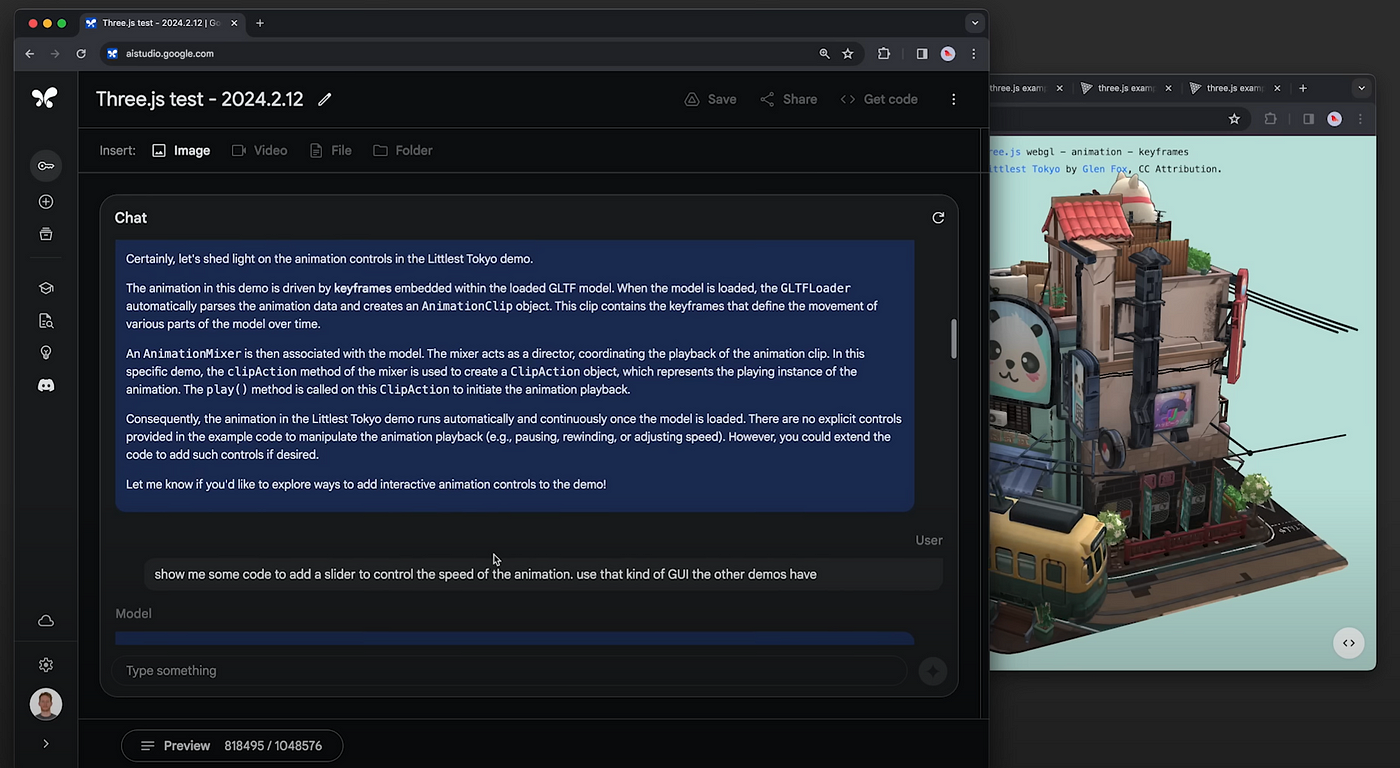Viewport: 1400px width, 768px height.
Task: Insert an Image
Action: tap(181, 150)
